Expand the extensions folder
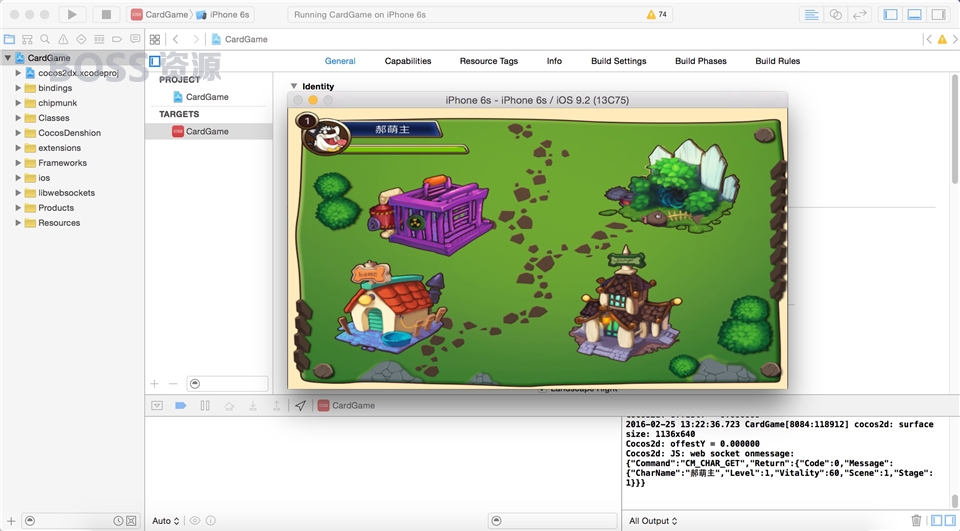Screen dimensions: 960x531 18,148
